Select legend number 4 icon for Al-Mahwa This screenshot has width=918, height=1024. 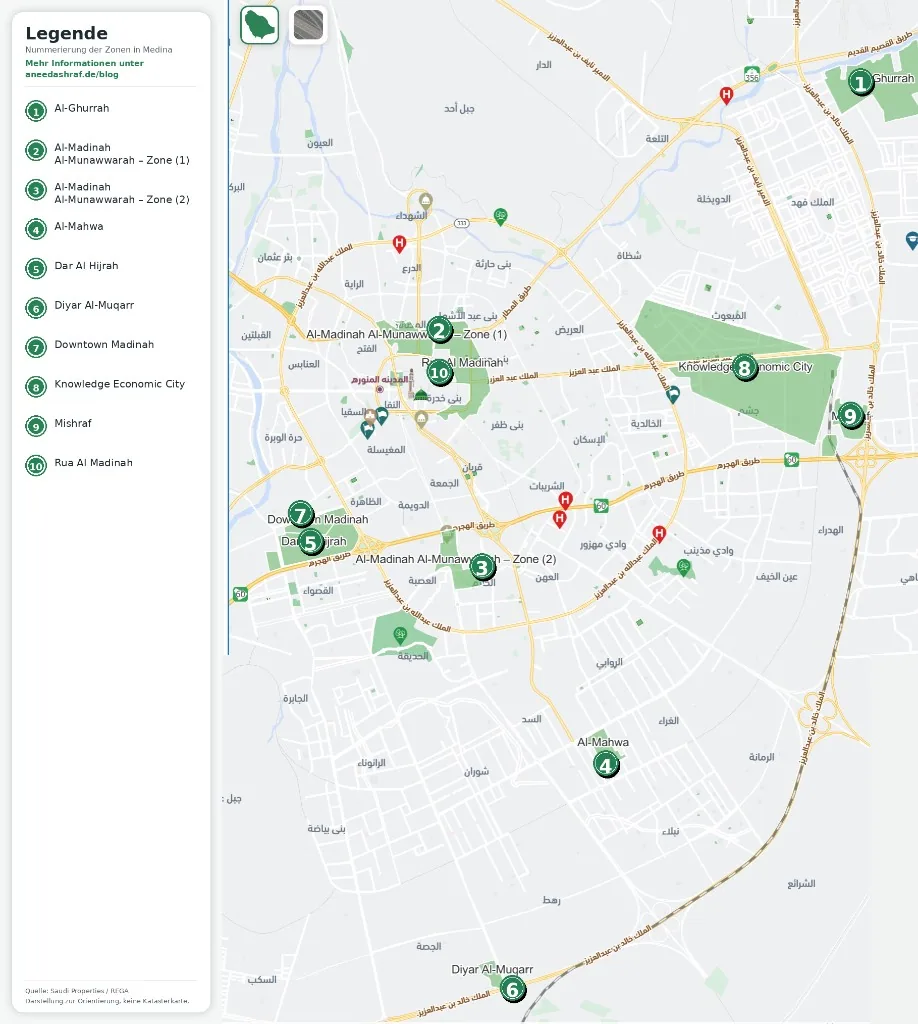coord(36,229)
